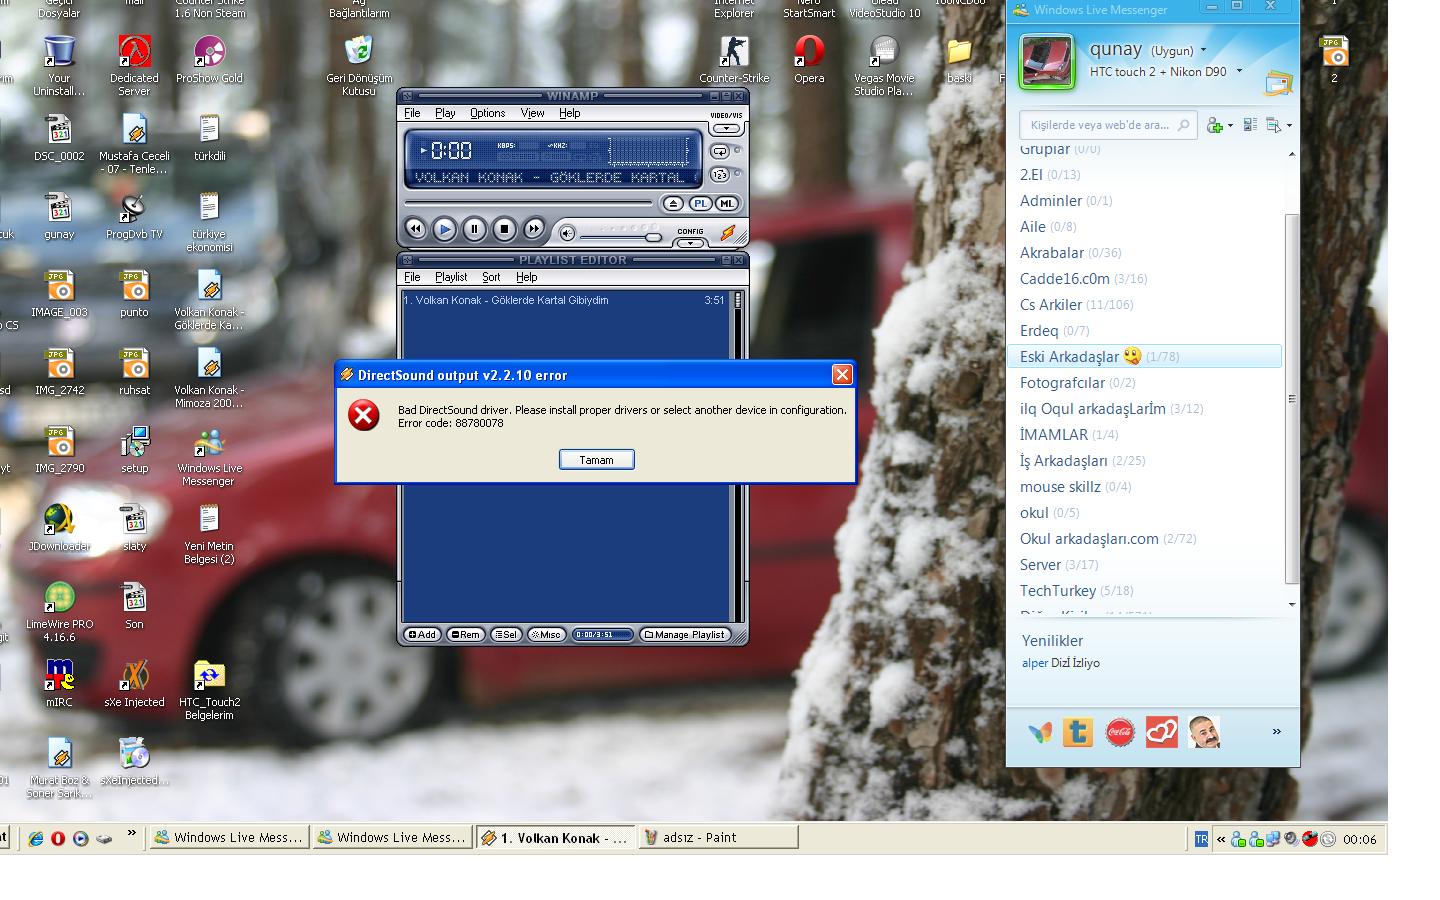Click Winamp Next track button
1440x900 pixels.
coord(534,229)
